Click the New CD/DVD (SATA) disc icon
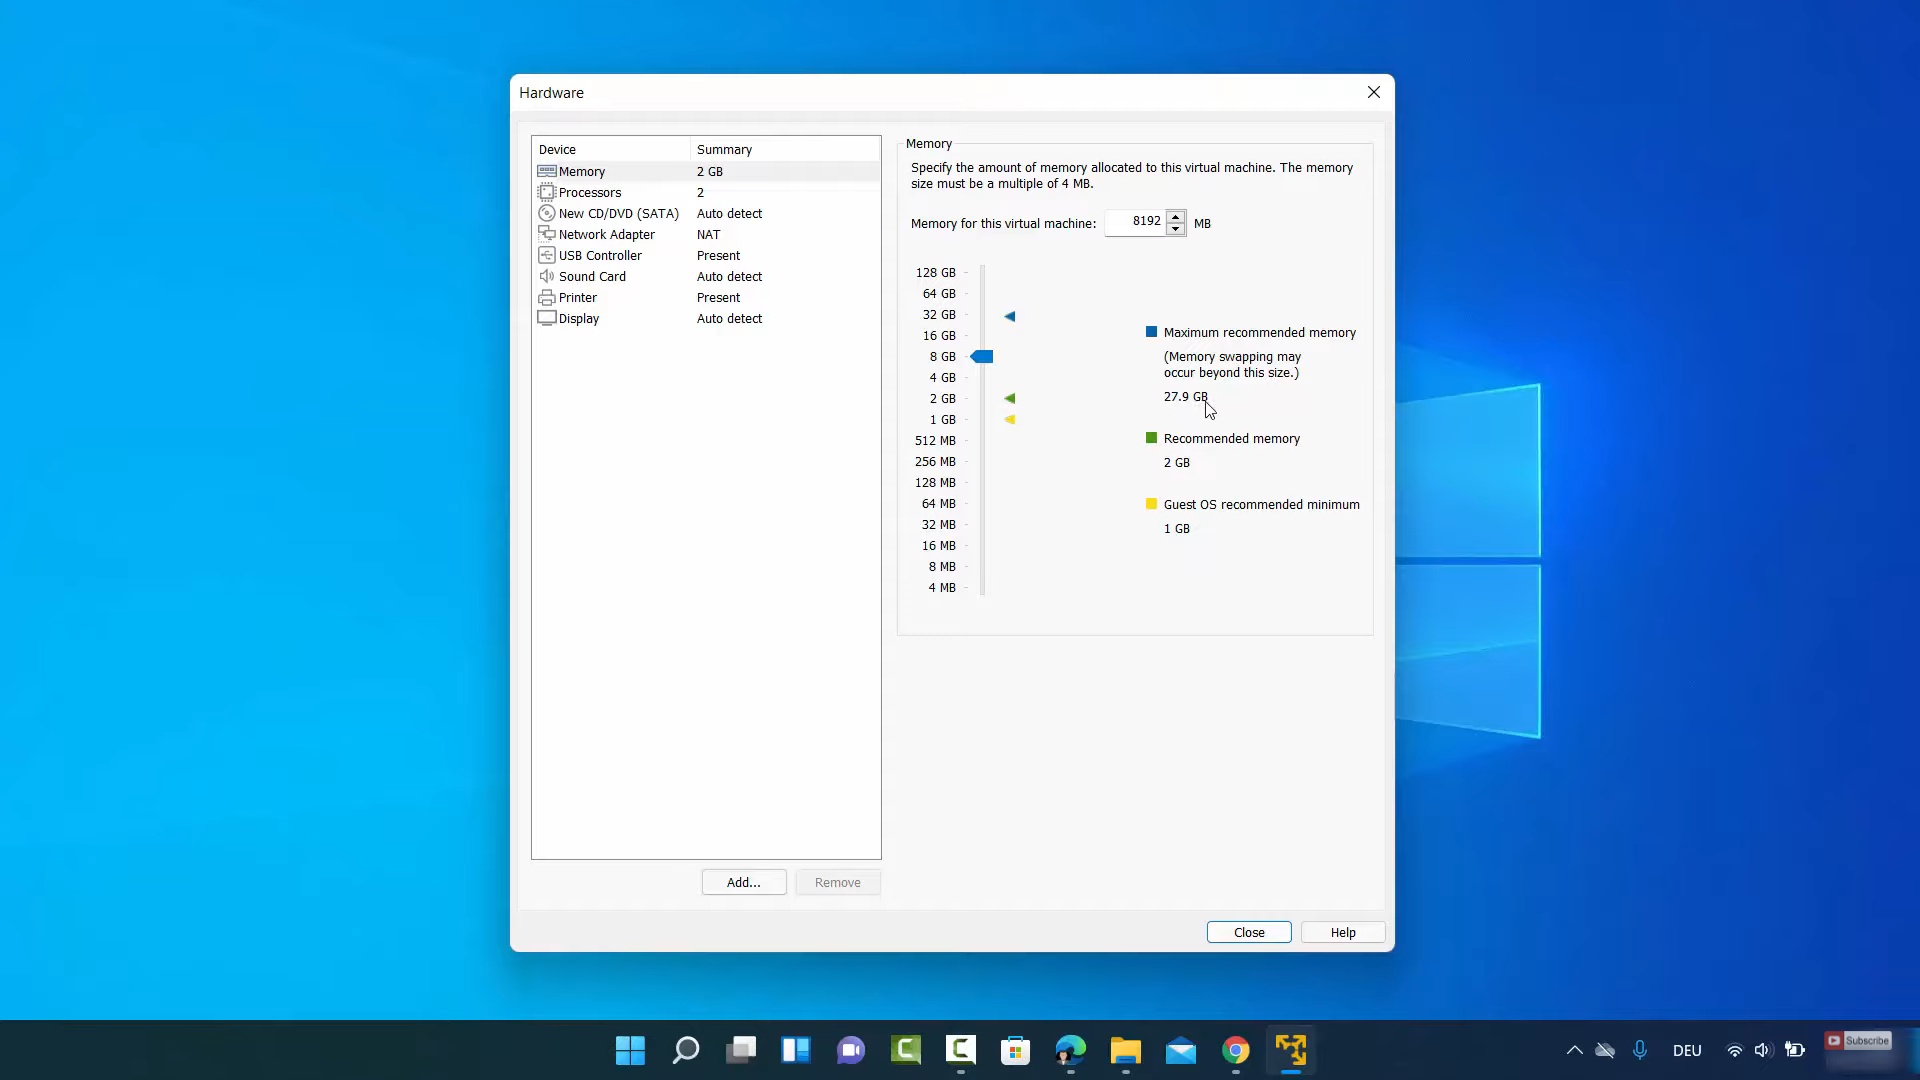The width and height of the screenshot is (1920, 1080). pos(547,213)
